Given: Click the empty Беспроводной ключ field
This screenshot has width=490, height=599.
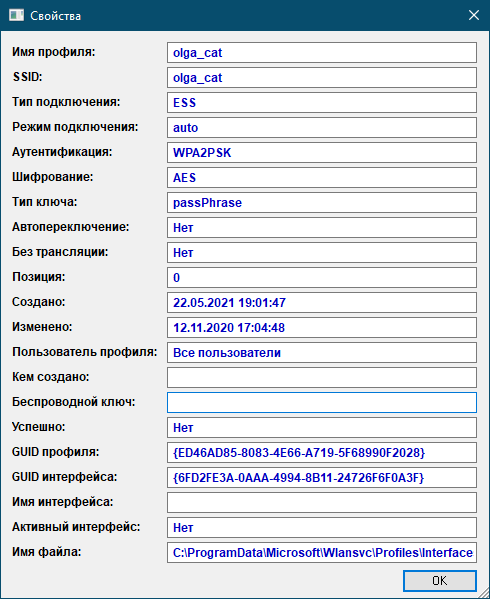Looking at the screenshot, I should coord(322,402).
